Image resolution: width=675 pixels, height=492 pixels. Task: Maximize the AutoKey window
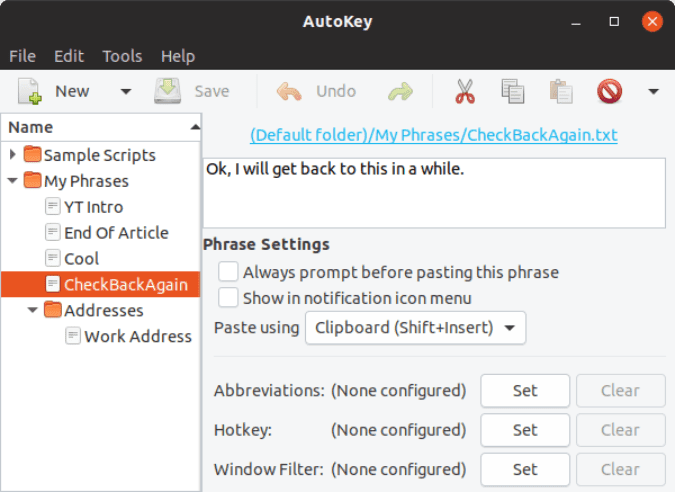[x=614, y=22]
